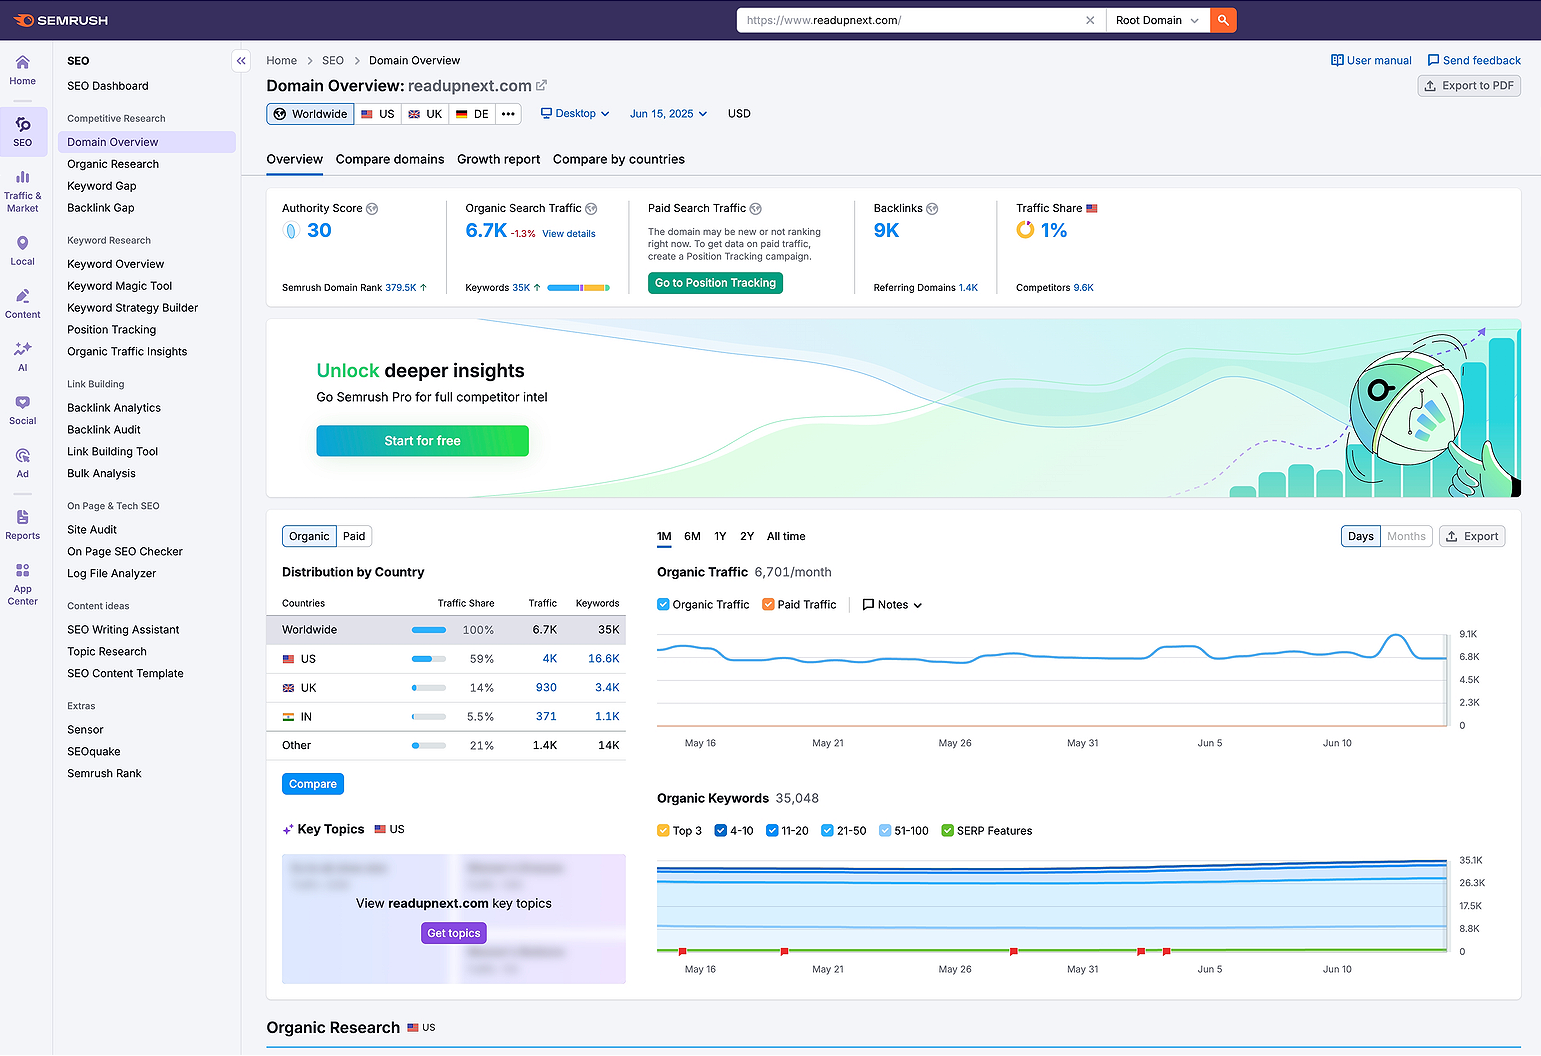Open Home in left rail

[x=23, y=70]
